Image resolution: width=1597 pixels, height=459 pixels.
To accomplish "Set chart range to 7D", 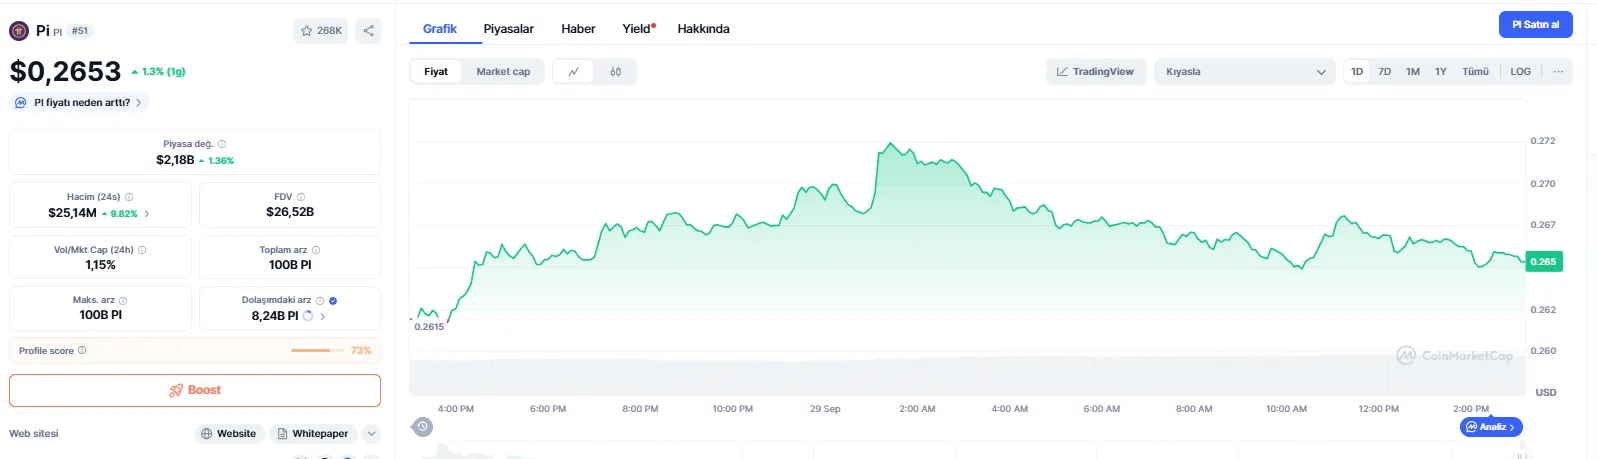I will click(x=1385, y=72).
